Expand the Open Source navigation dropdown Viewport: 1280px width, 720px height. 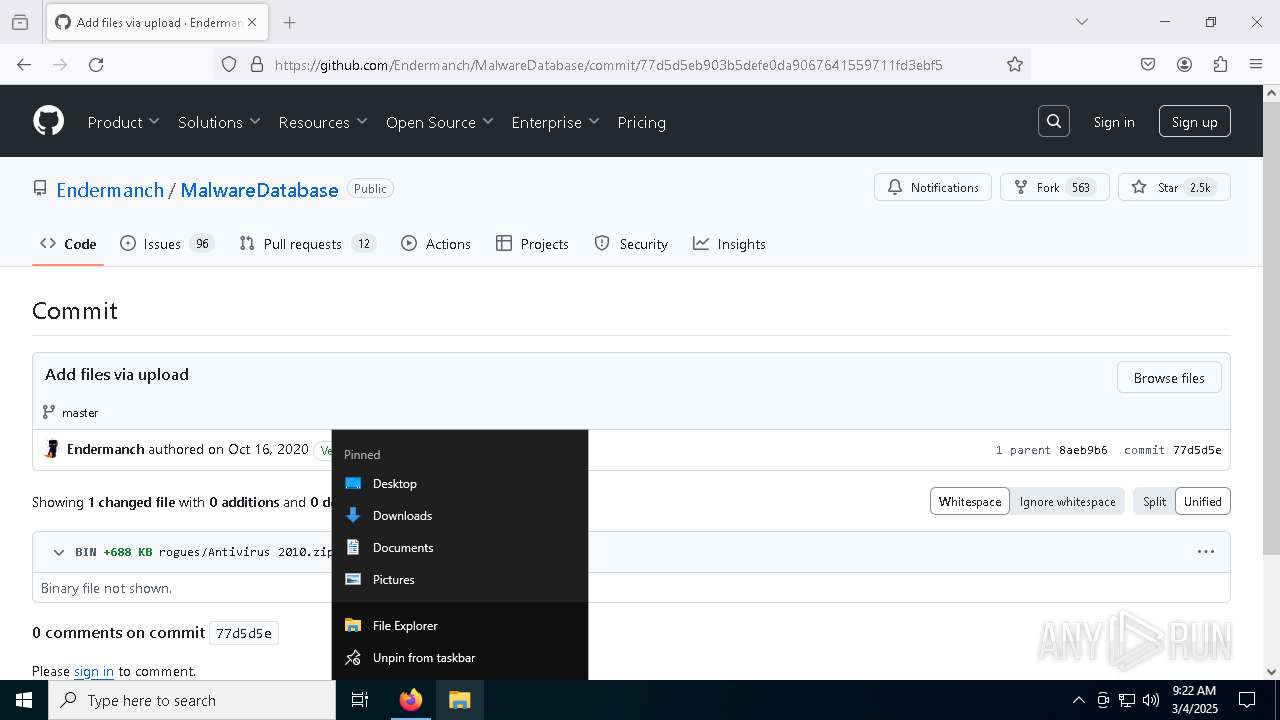coord(440,122)
